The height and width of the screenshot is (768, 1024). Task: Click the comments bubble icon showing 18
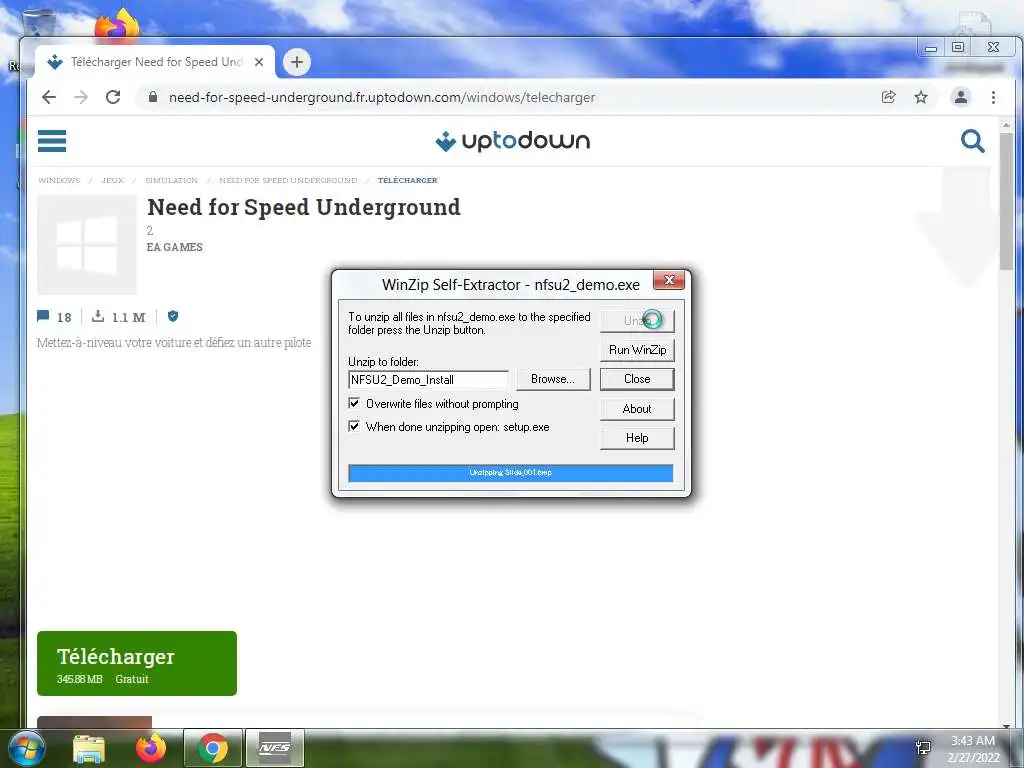click(44, 317)
